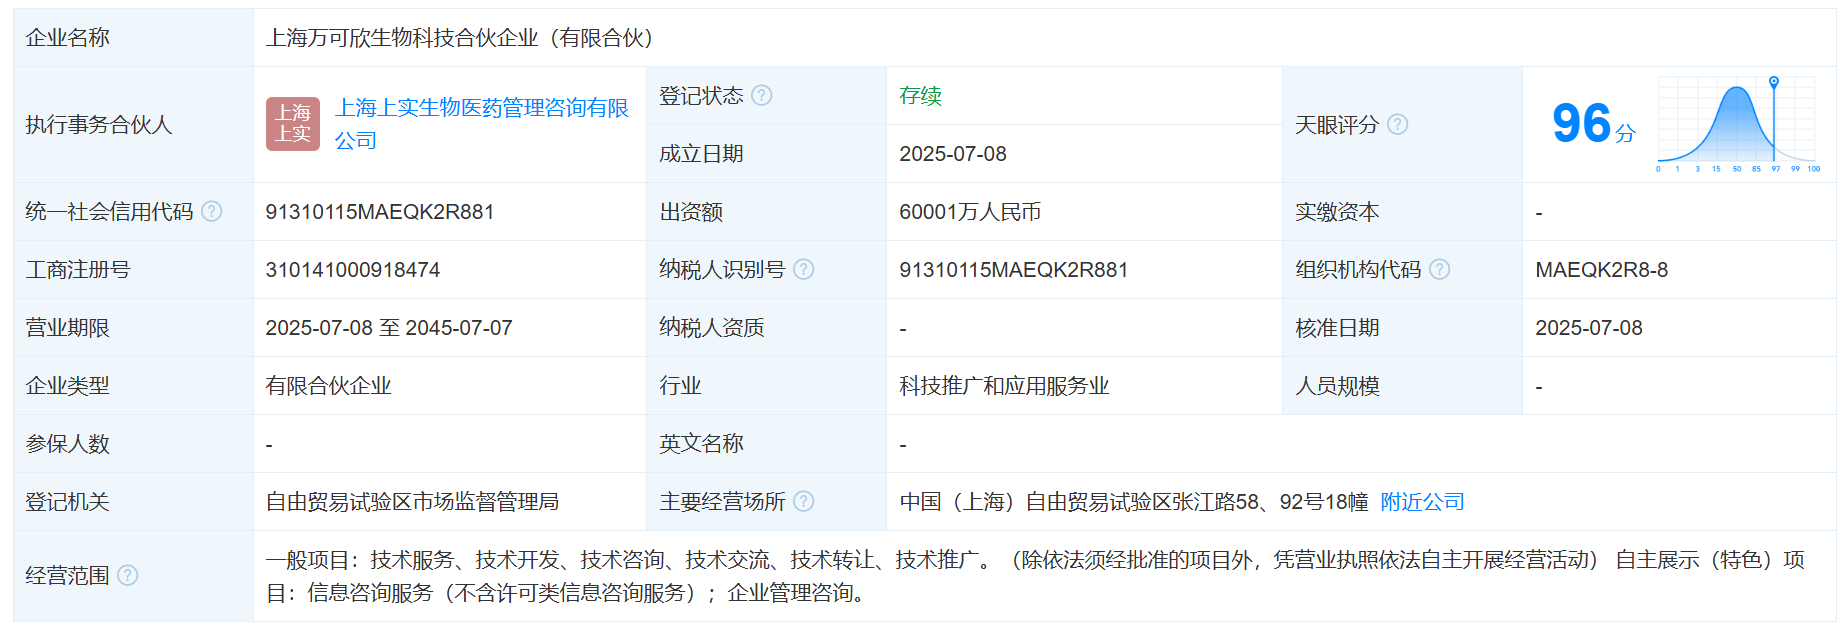Click the question mark next to 经营范围
The width and height of the screenshot is (1845, 631).
128,575
